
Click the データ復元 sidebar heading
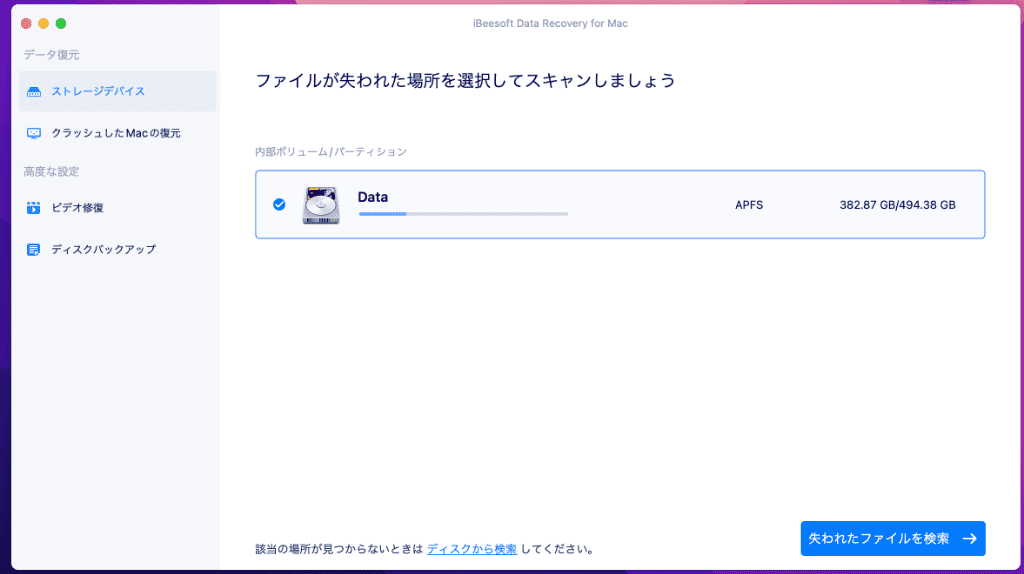click(x=52, y=55)
